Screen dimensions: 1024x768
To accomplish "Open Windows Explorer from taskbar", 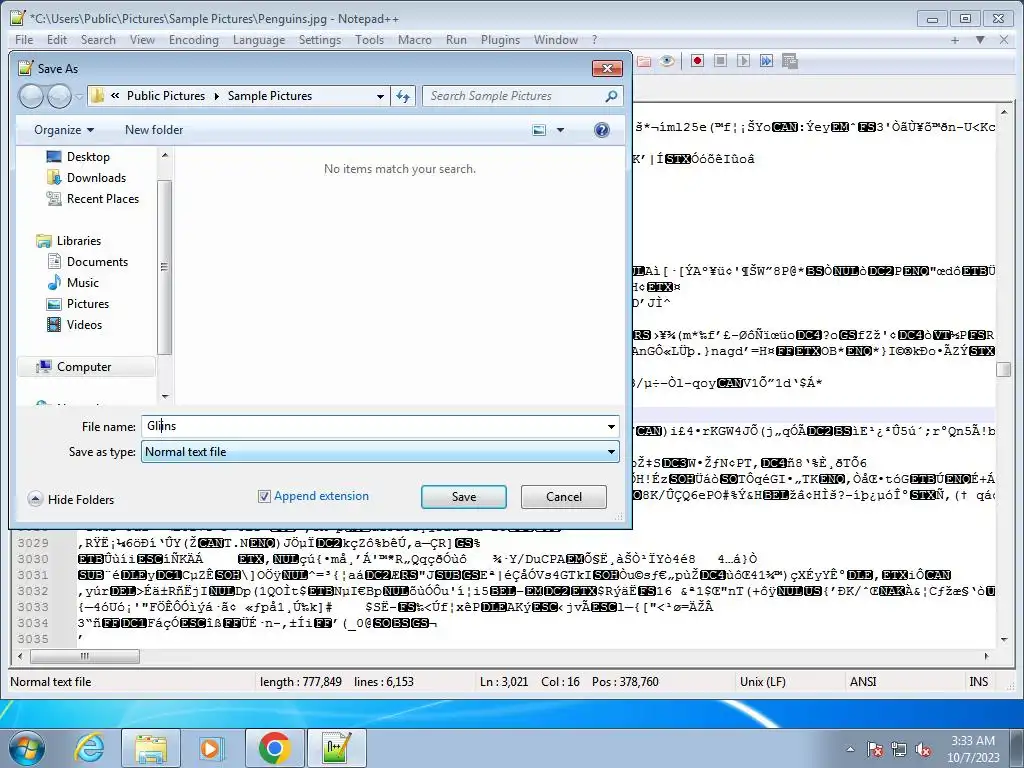I will (151, 748).
